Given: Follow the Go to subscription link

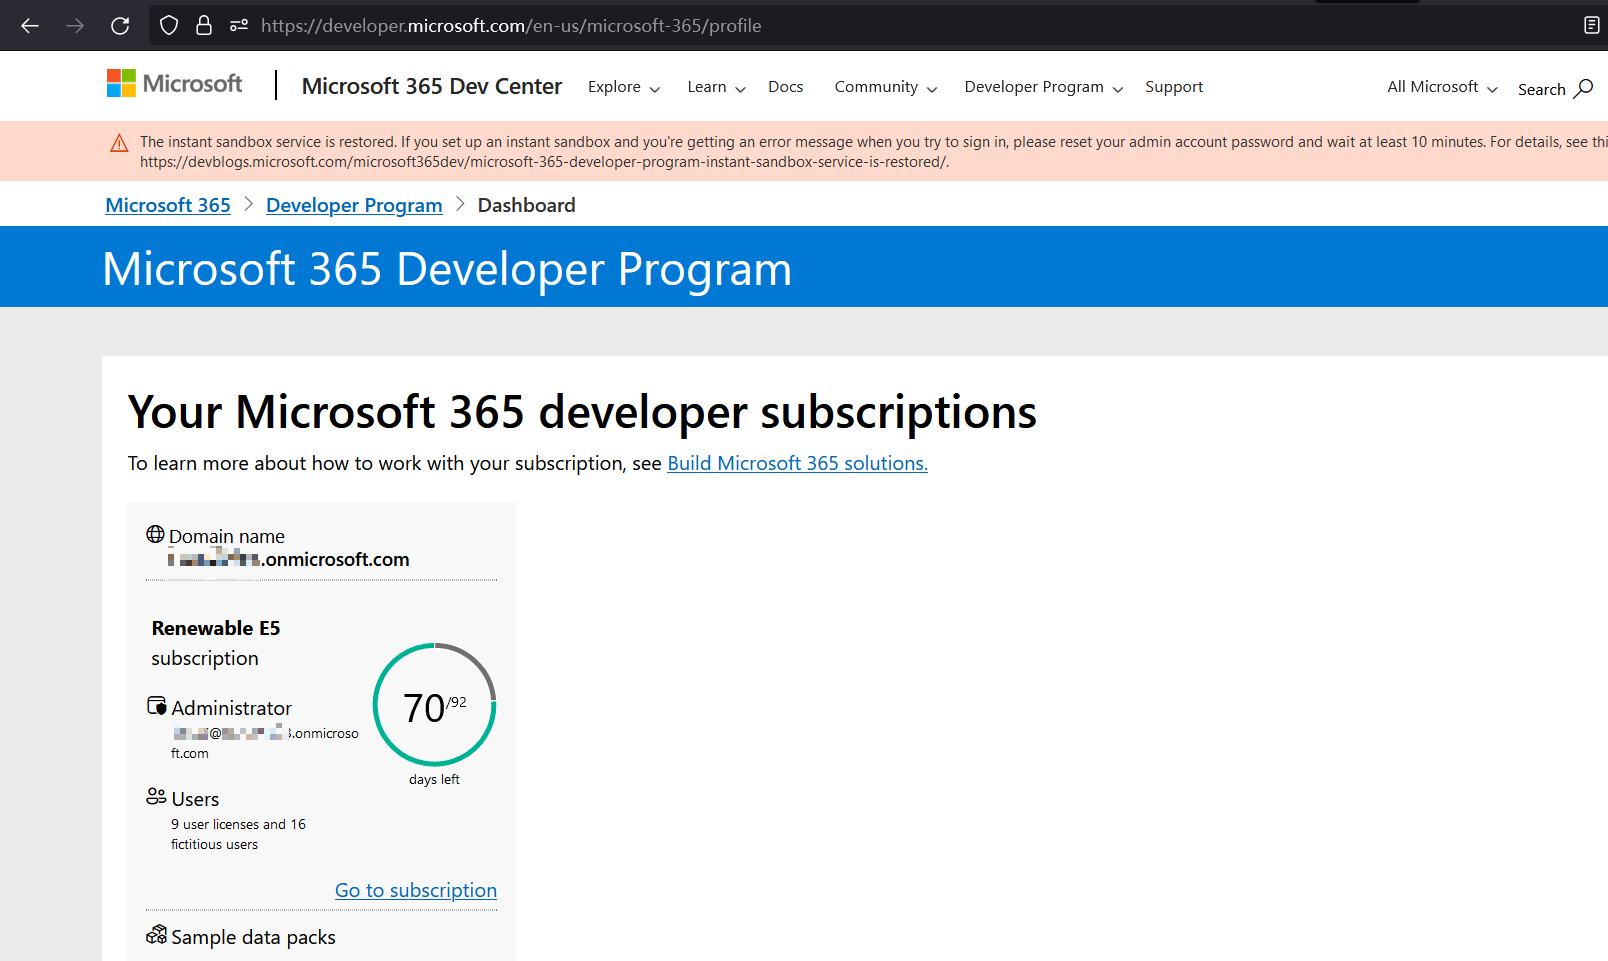Looking at the screenshot, I should [x=415, y=890].
